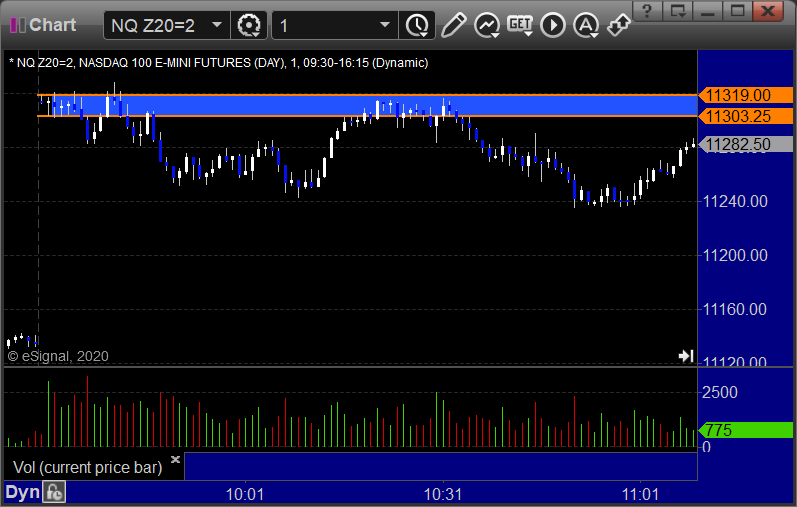Click the share/pop-out arrow icon
Screen dimensions: 797x507
(x=618, y=25)
